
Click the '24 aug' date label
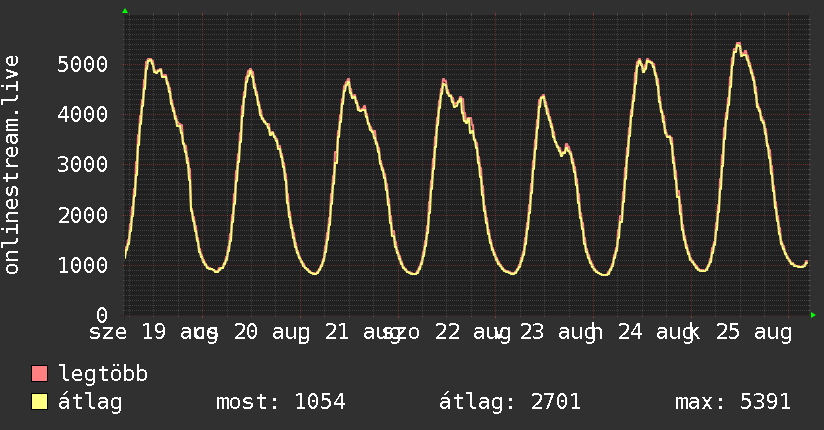click(658, 333)
